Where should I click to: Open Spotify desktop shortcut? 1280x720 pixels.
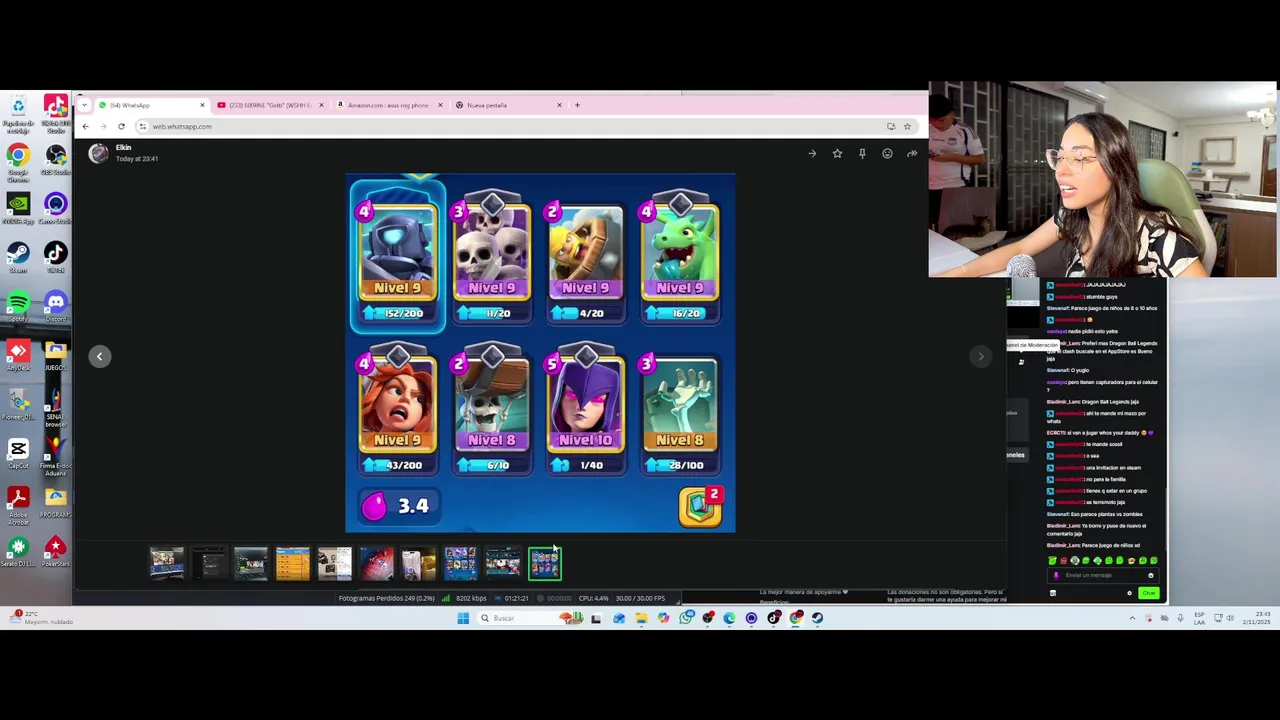(18, 307)
